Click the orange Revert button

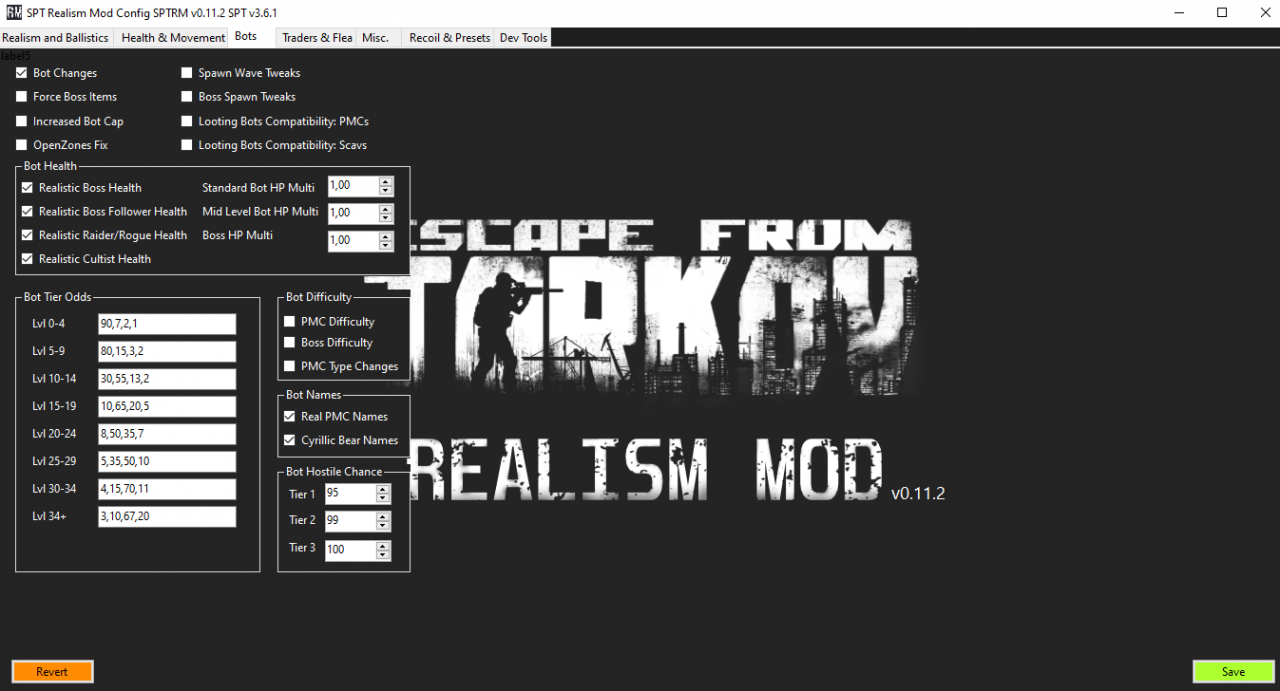coord(52,672)
